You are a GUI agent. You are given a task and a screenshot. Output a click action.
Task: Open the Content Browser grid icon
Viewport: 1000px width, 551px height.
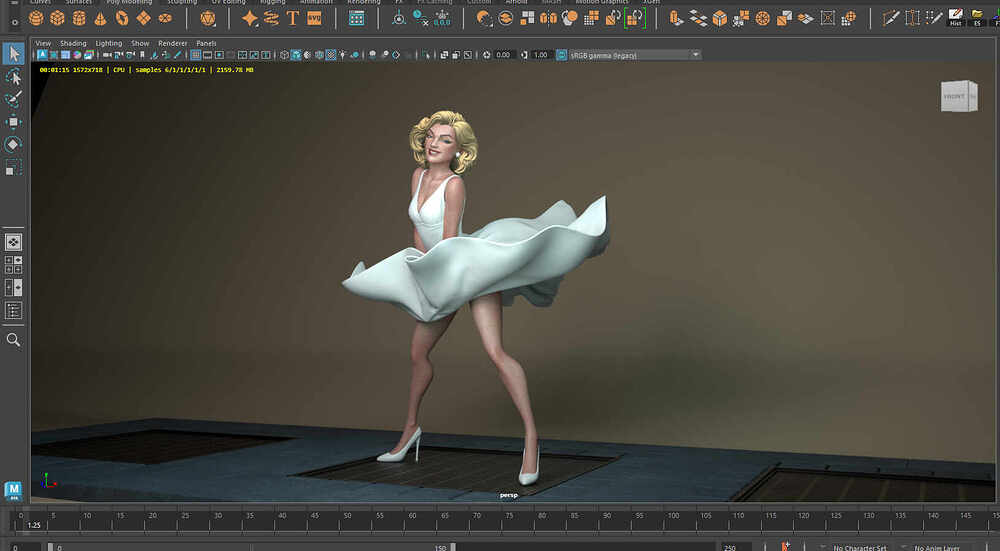[x=357, y=18]
